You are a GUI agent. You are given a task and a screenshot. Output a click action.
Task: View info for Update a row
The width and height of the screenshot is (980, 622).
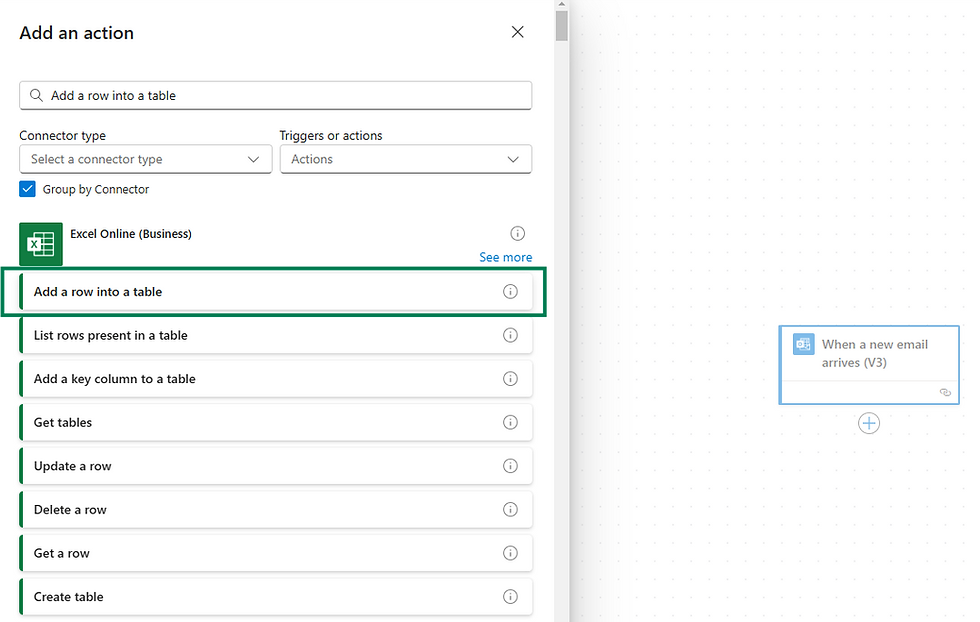[510, 466]
